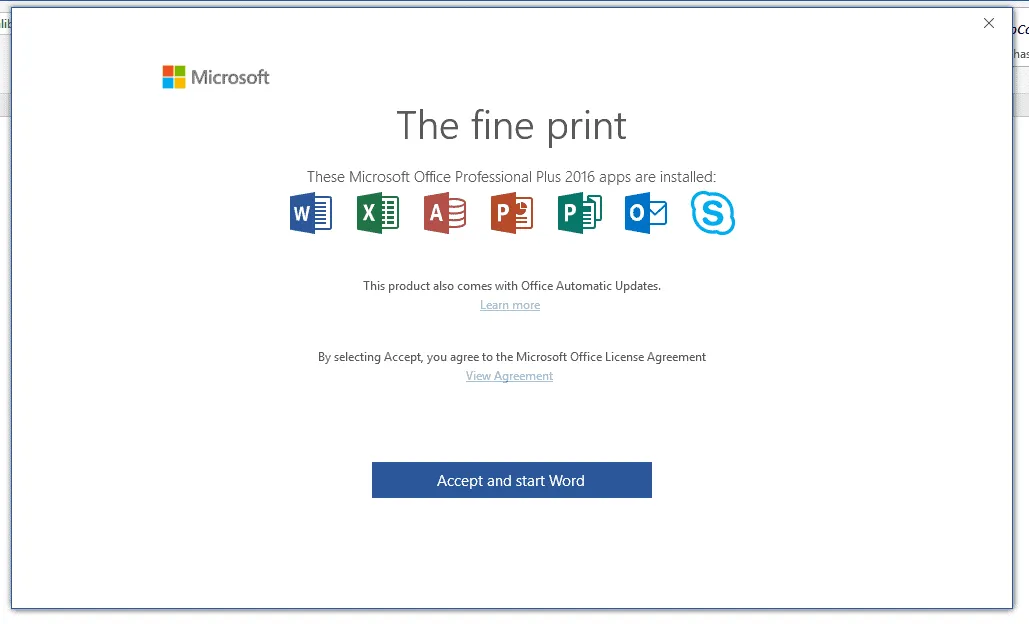Click the heading The fine print

[511, 125]
